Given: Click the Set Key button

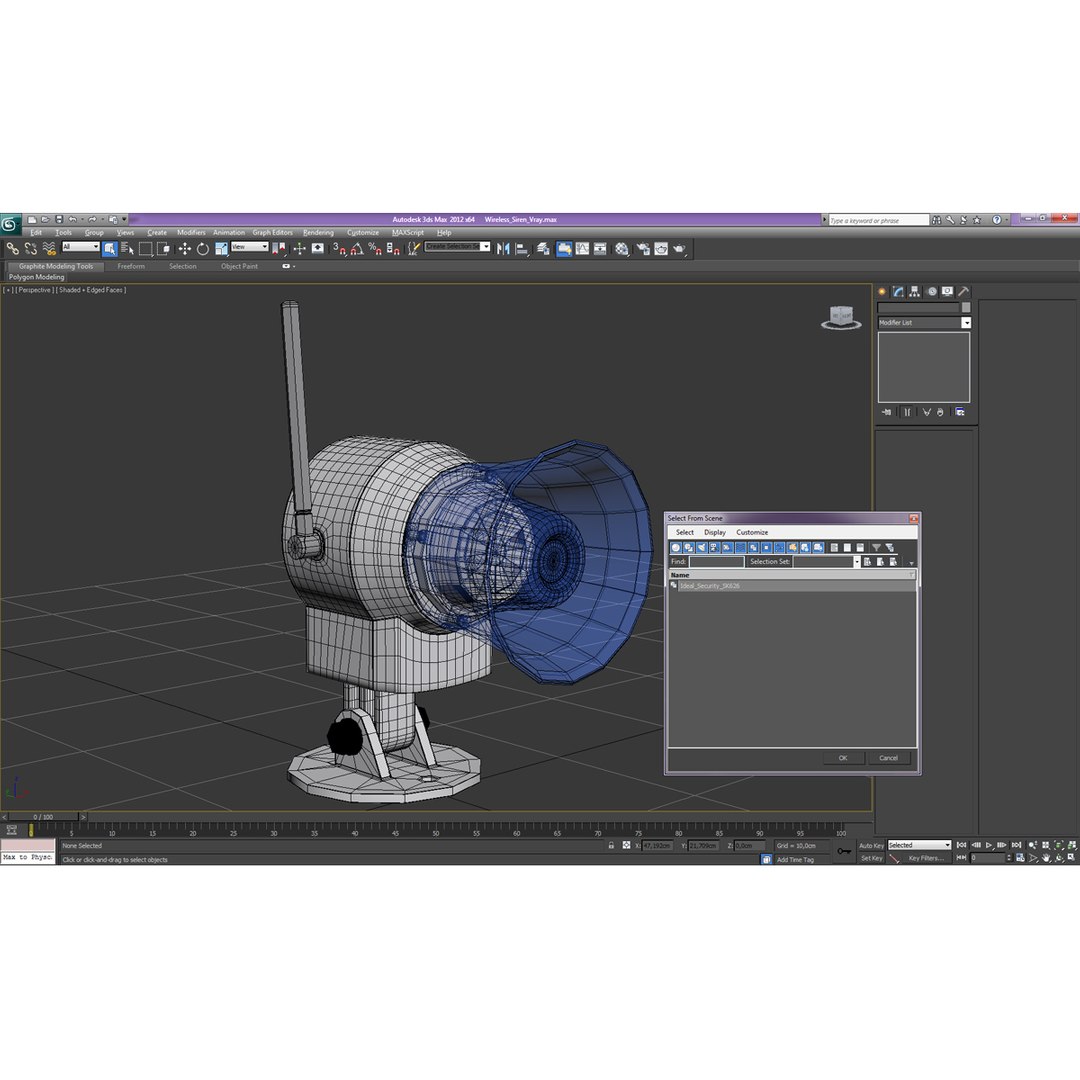Looking at the screenshot, I should tap(871, 858).
